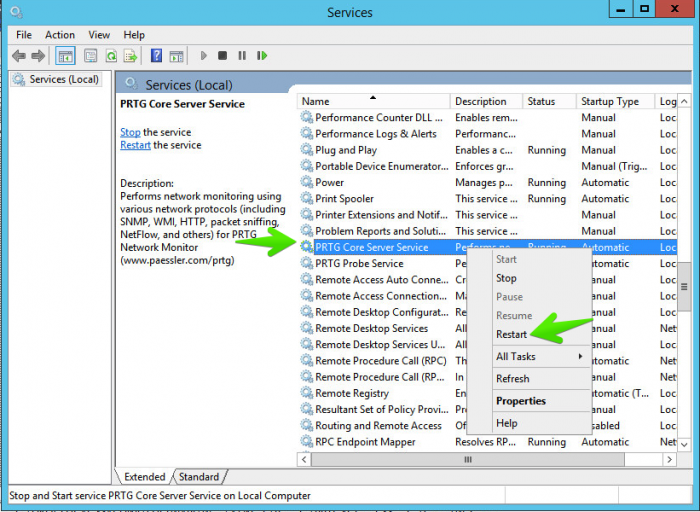The width and height of the screenshot is (700, 512).
Task: Click the horizontal scrollbar left arrow
Action: [304, 459]
